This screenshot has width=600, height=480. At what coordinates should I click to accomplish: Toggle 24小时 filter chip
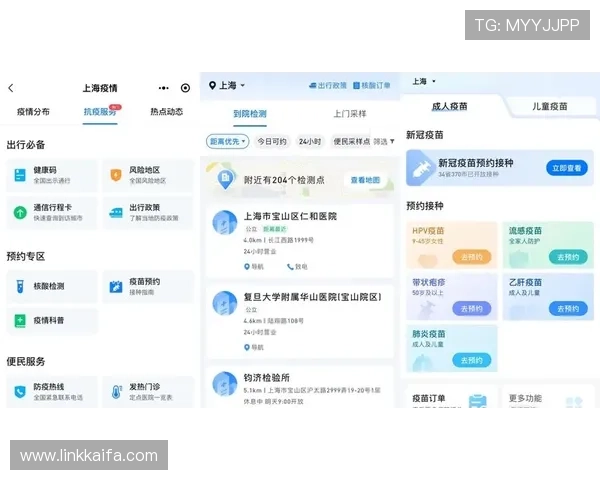point(310,142)
